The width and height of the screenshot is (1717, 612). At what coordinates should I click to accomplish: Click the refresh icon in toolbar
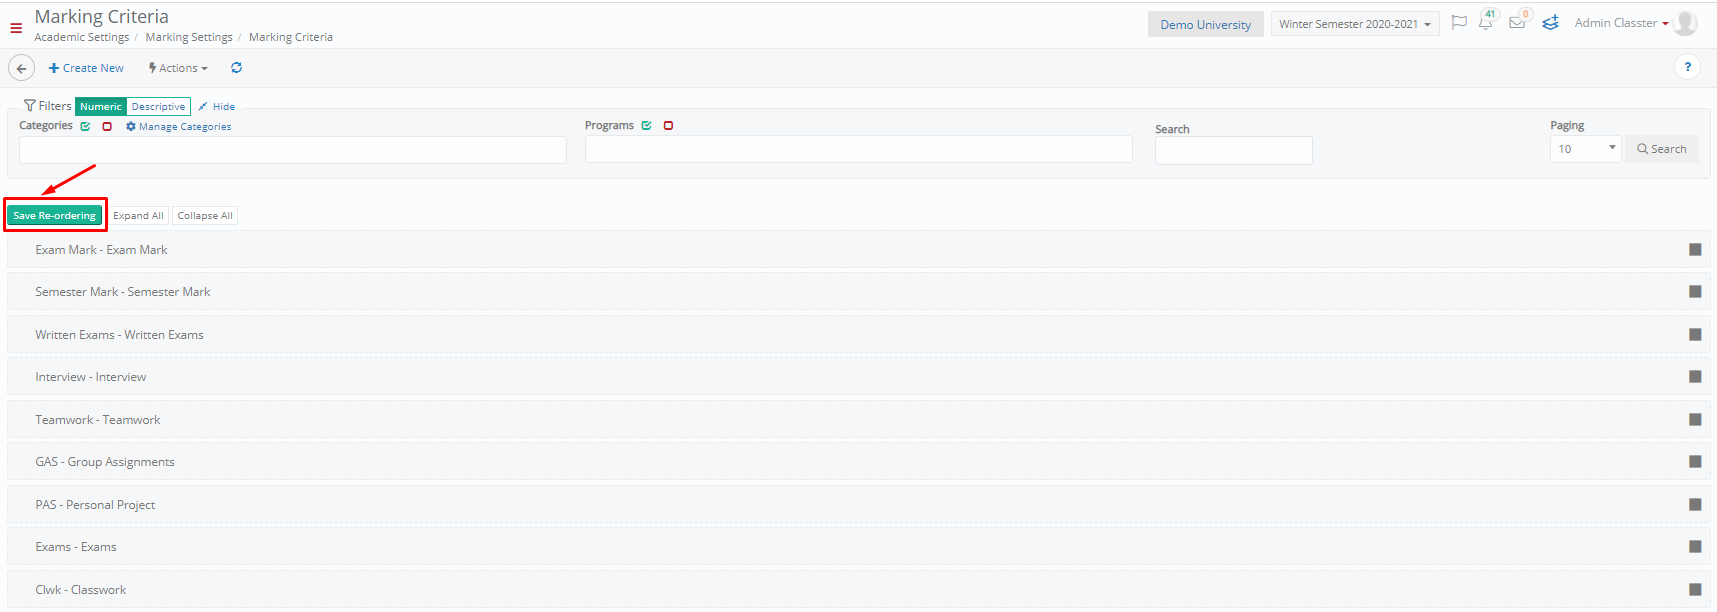pos(236,68)
